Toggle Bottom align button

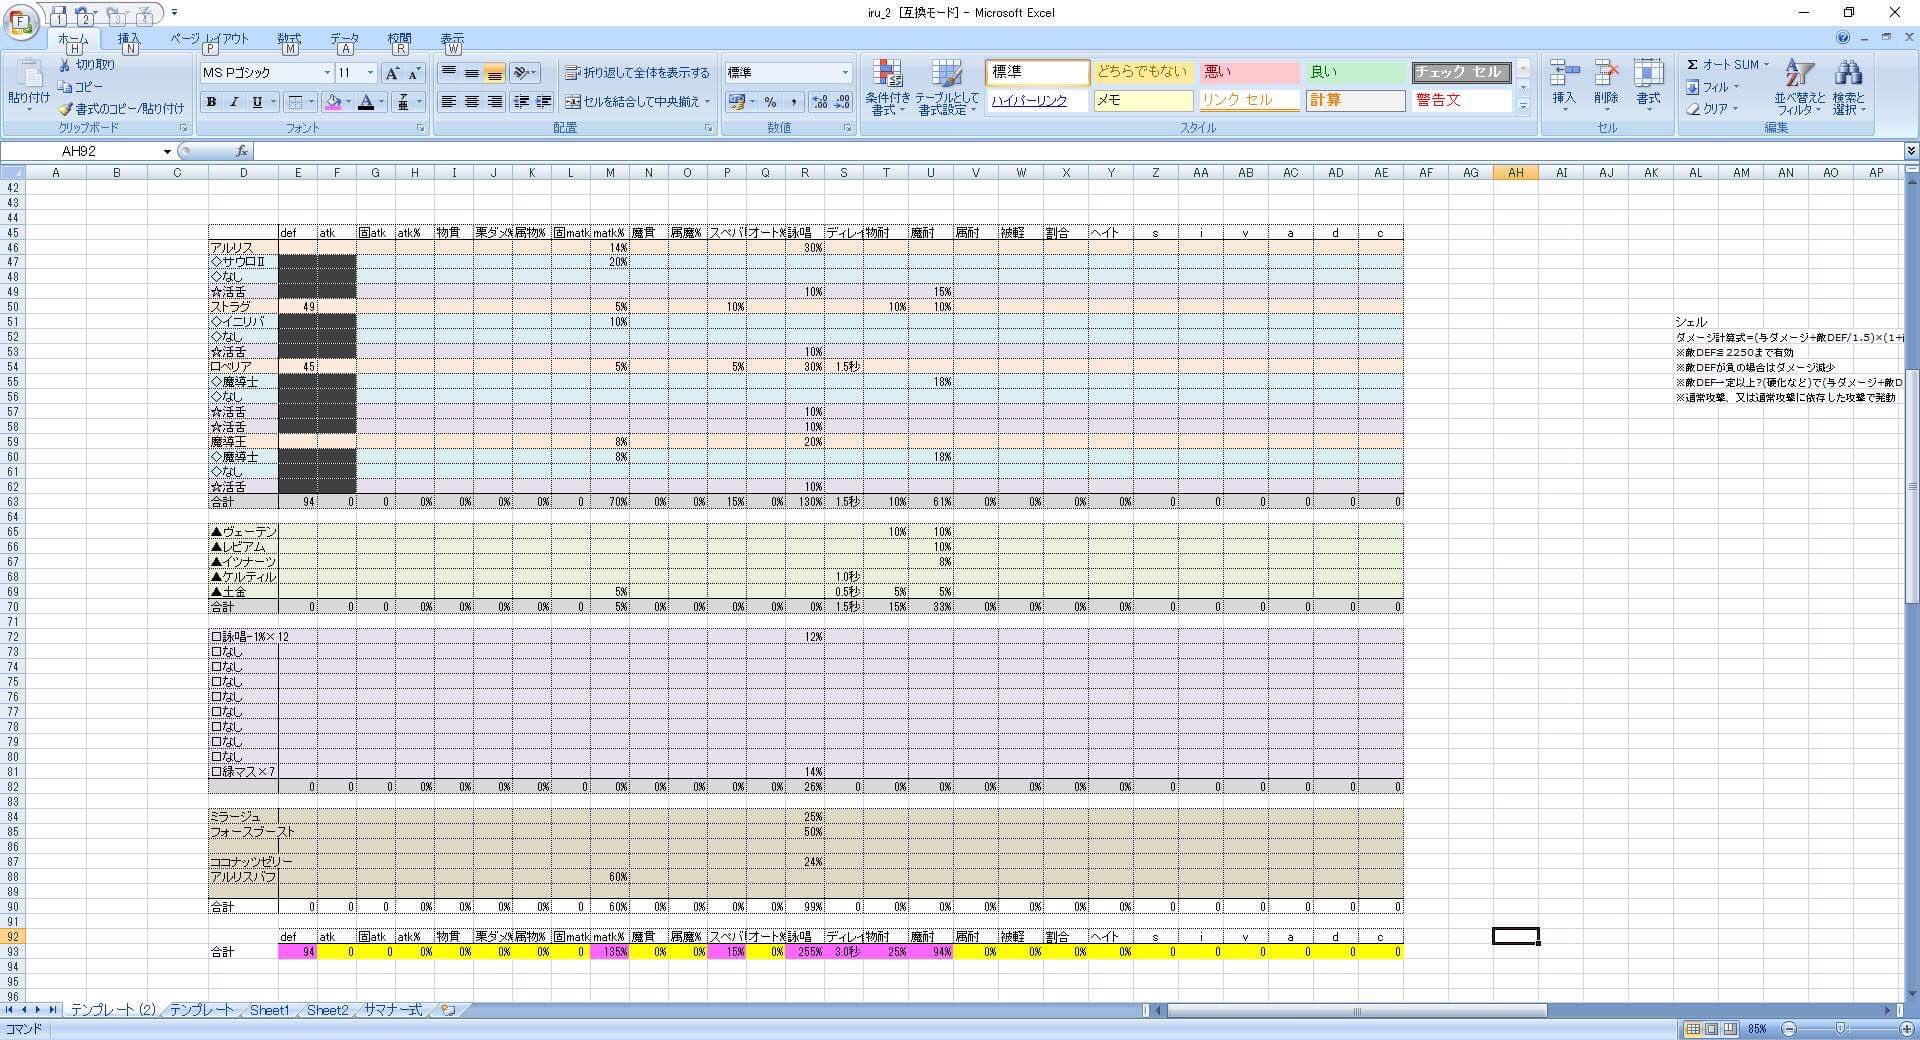tap(494, 72)
